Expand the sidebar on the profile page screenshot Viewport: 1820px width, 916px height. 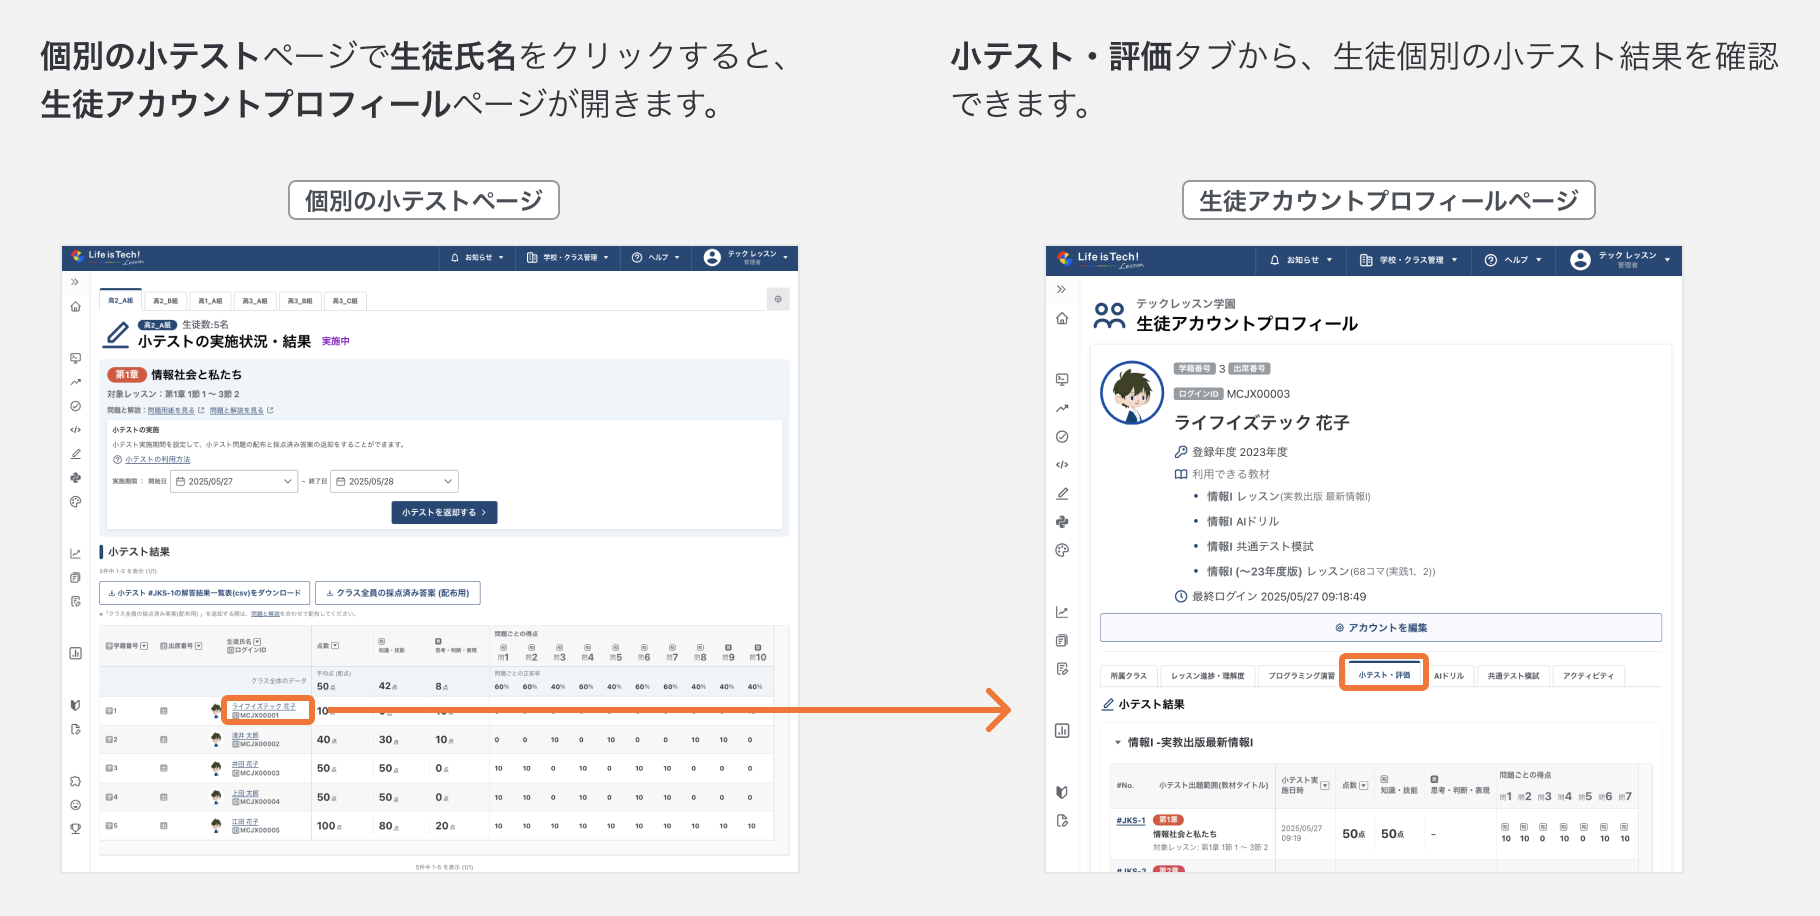pos(1062,289)
